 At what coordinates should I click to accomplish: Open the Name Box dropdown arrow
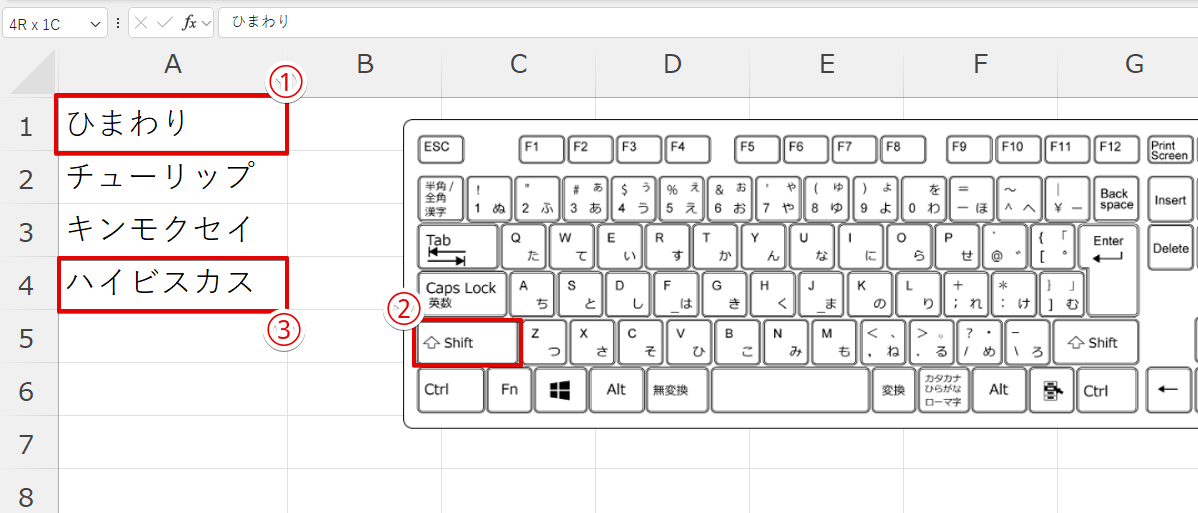click(x=95, y=23)
